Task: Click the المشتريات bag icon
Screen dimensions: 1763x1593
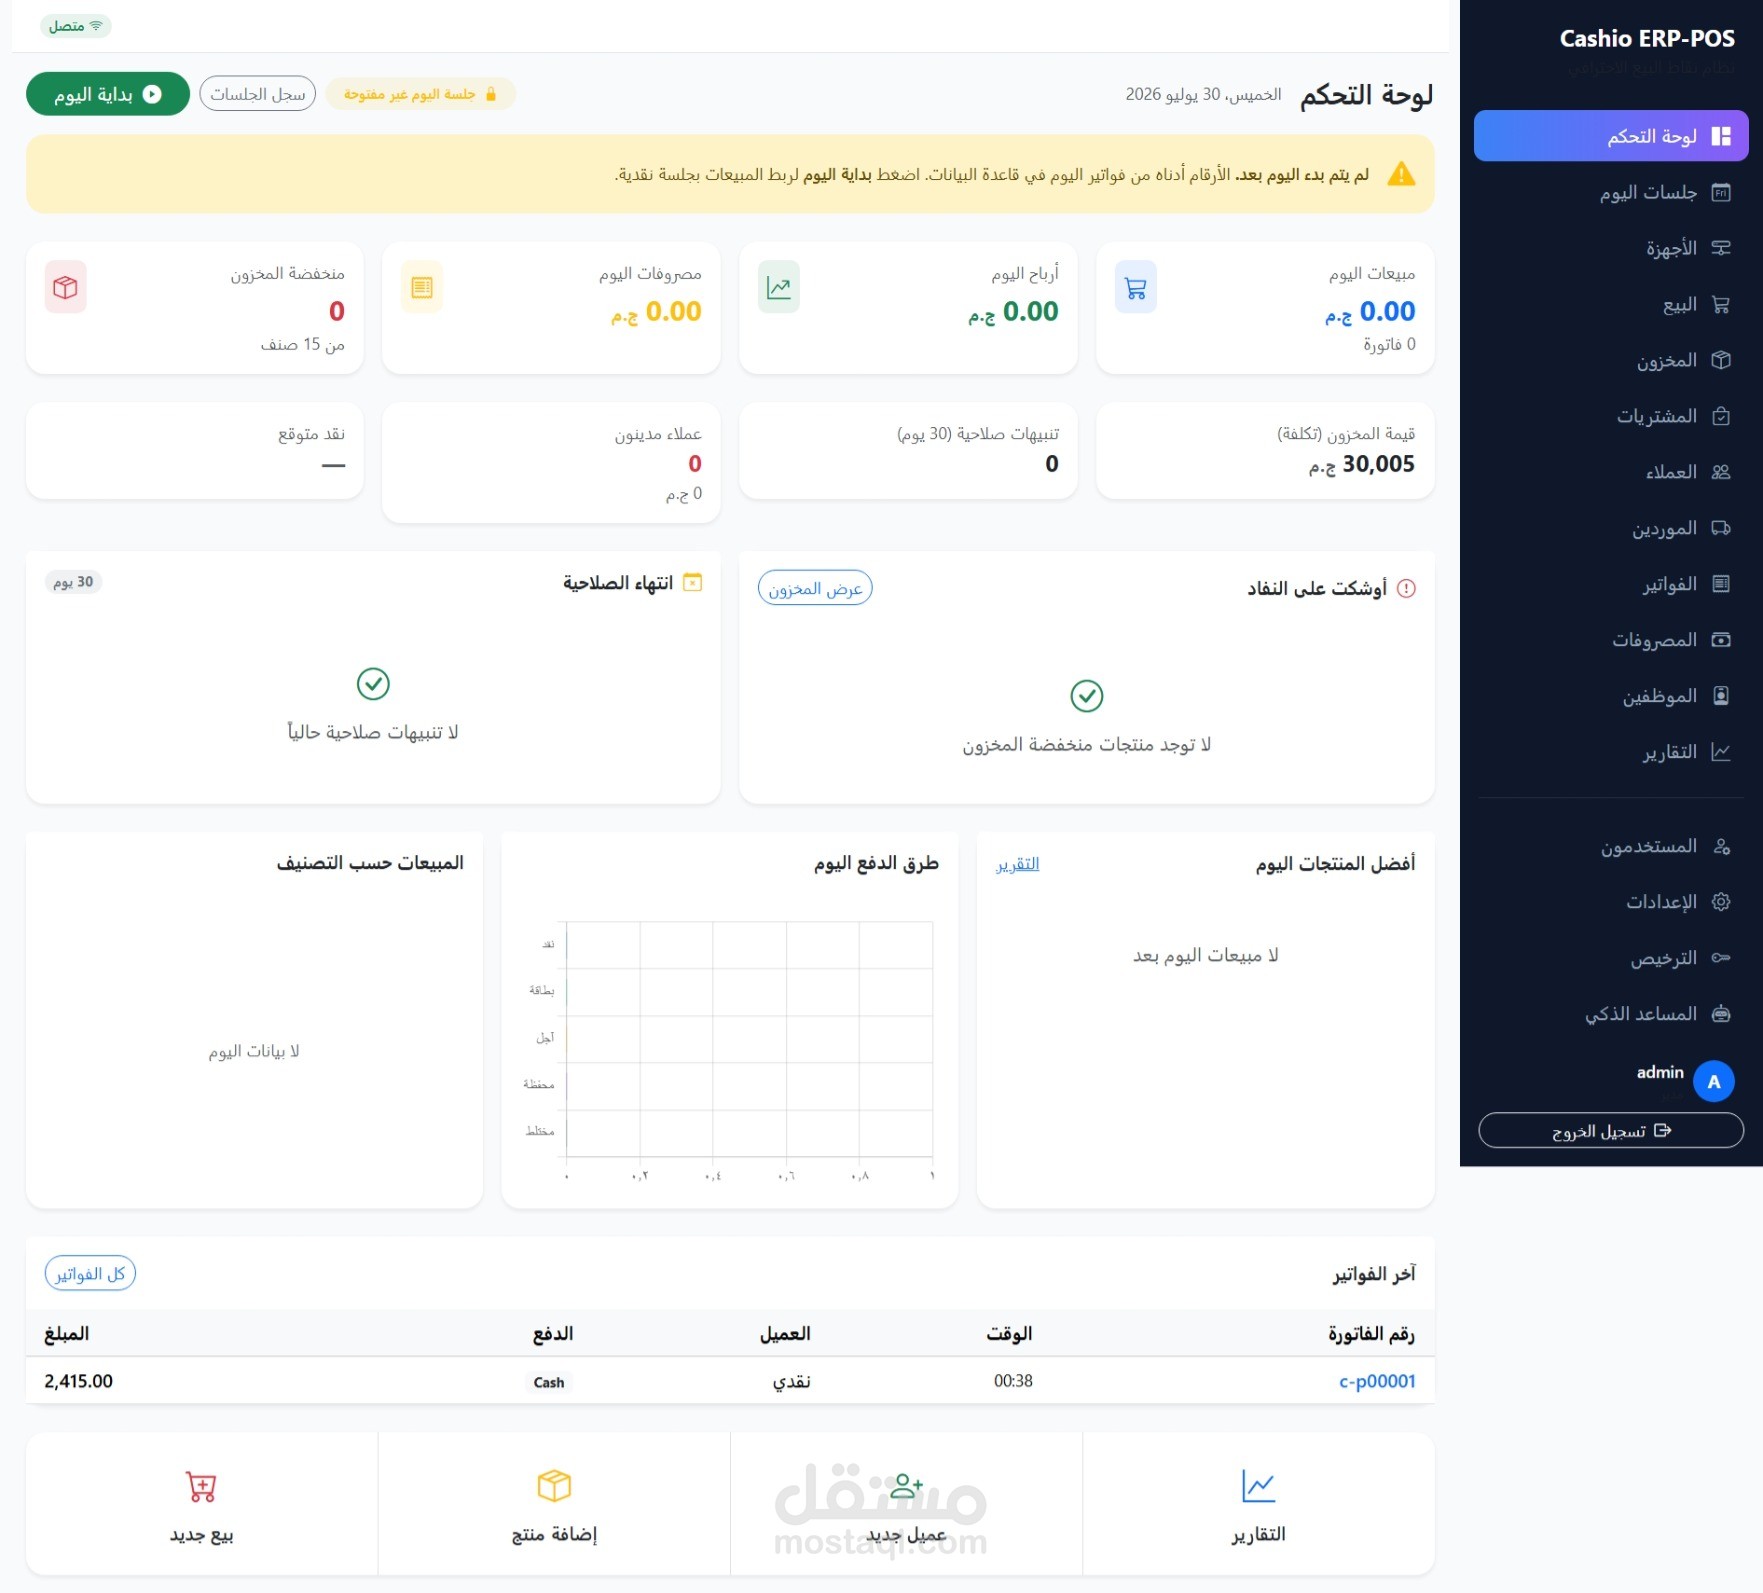Action: (x=1721, y=416)
